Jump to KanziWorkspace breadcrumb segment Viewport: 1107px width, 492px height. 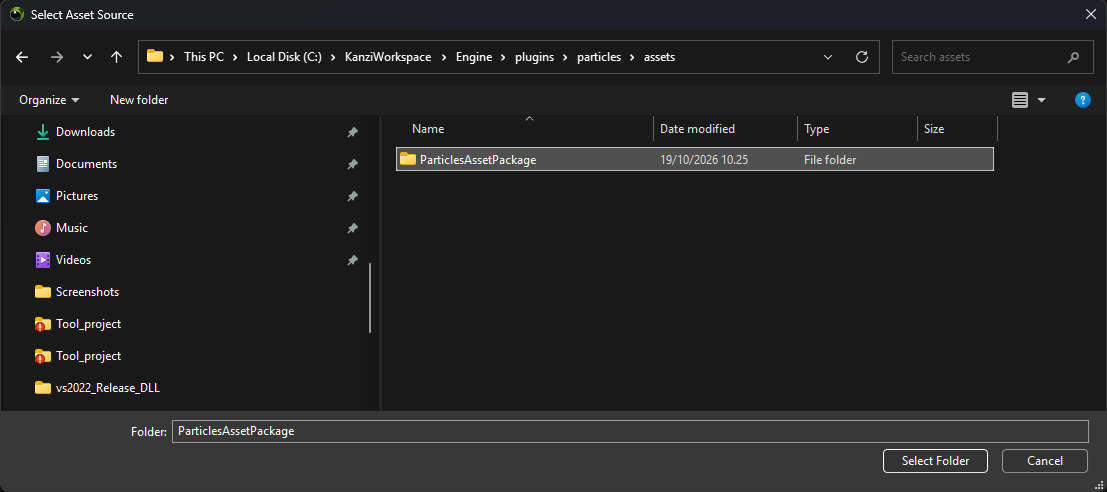click(388, 57)
